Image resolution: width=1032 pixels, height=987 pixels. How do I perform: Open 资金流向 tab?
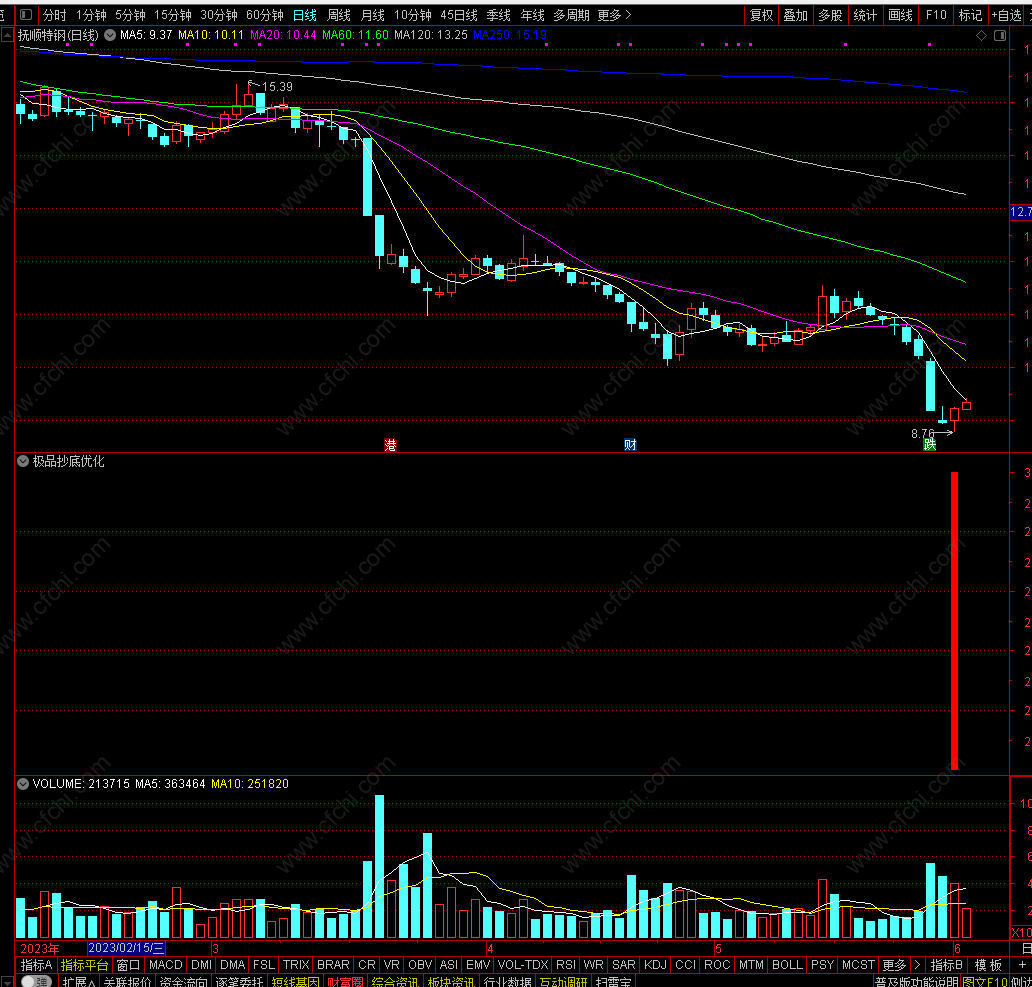pos(184,981)
